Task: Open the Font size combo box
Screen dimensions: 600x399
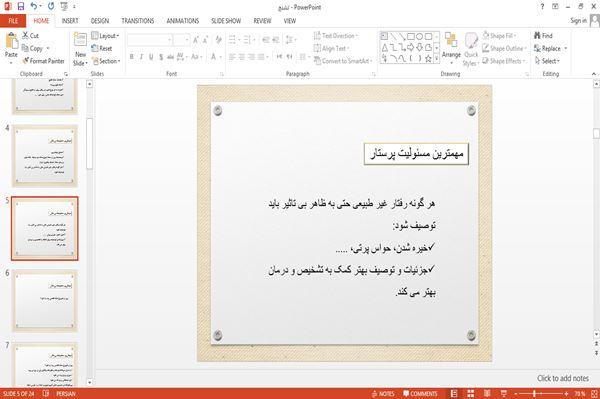Action: (181, 40)
